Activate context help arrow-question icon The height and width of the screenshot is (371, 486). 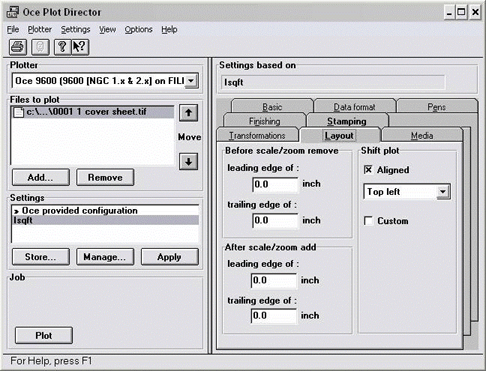tap(80, 47)
